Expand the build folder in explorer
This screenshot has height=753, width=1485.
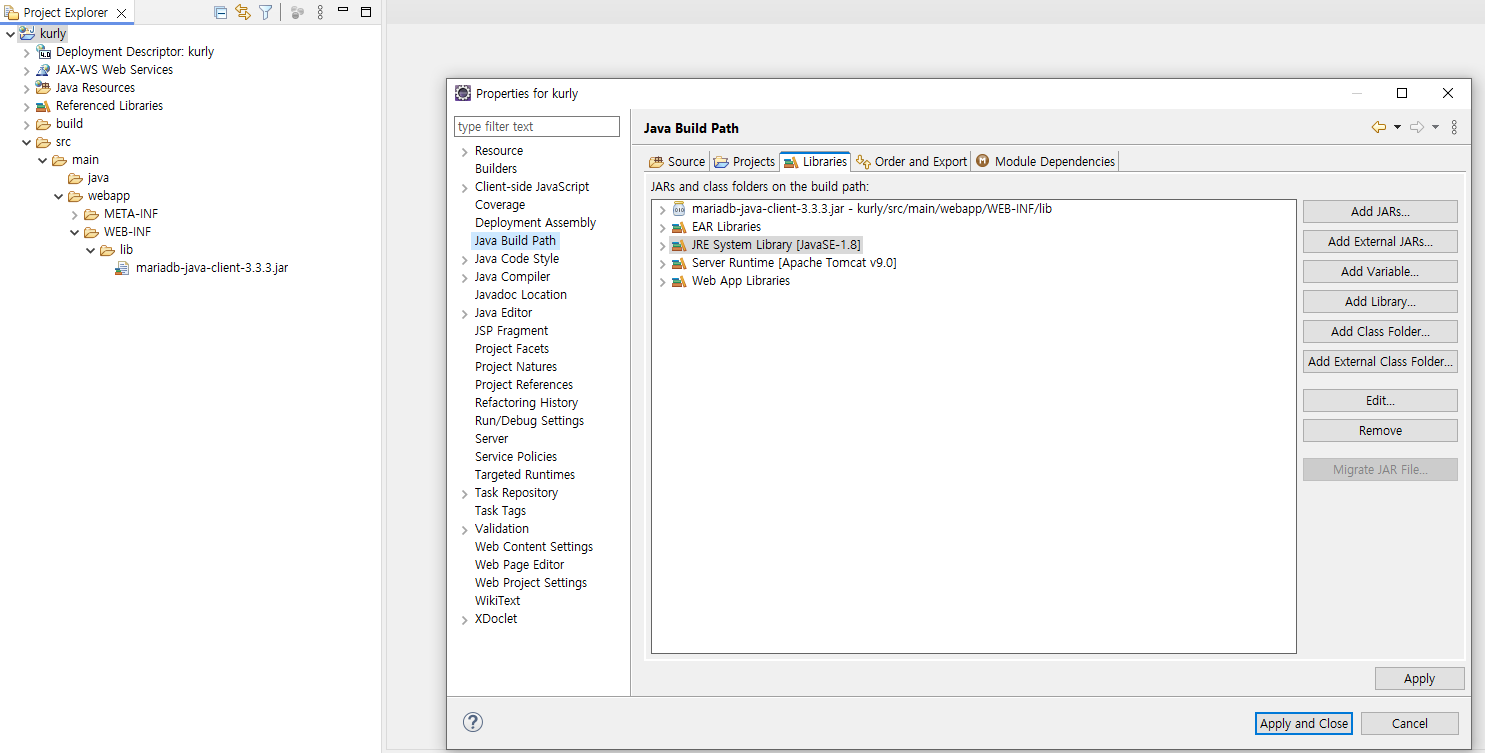27,124
